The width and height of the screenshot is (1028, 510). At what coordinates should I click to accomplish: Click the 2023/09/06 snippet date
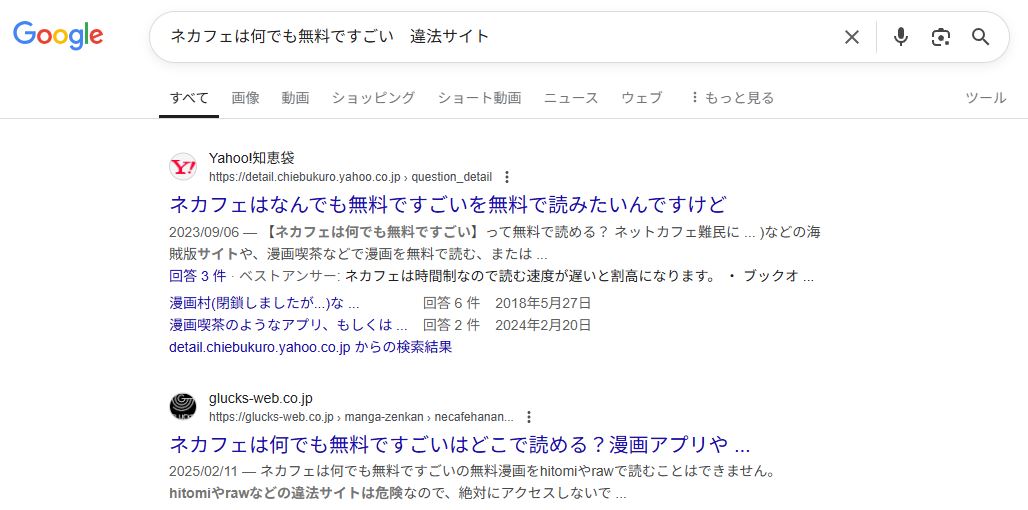(204, 232)
